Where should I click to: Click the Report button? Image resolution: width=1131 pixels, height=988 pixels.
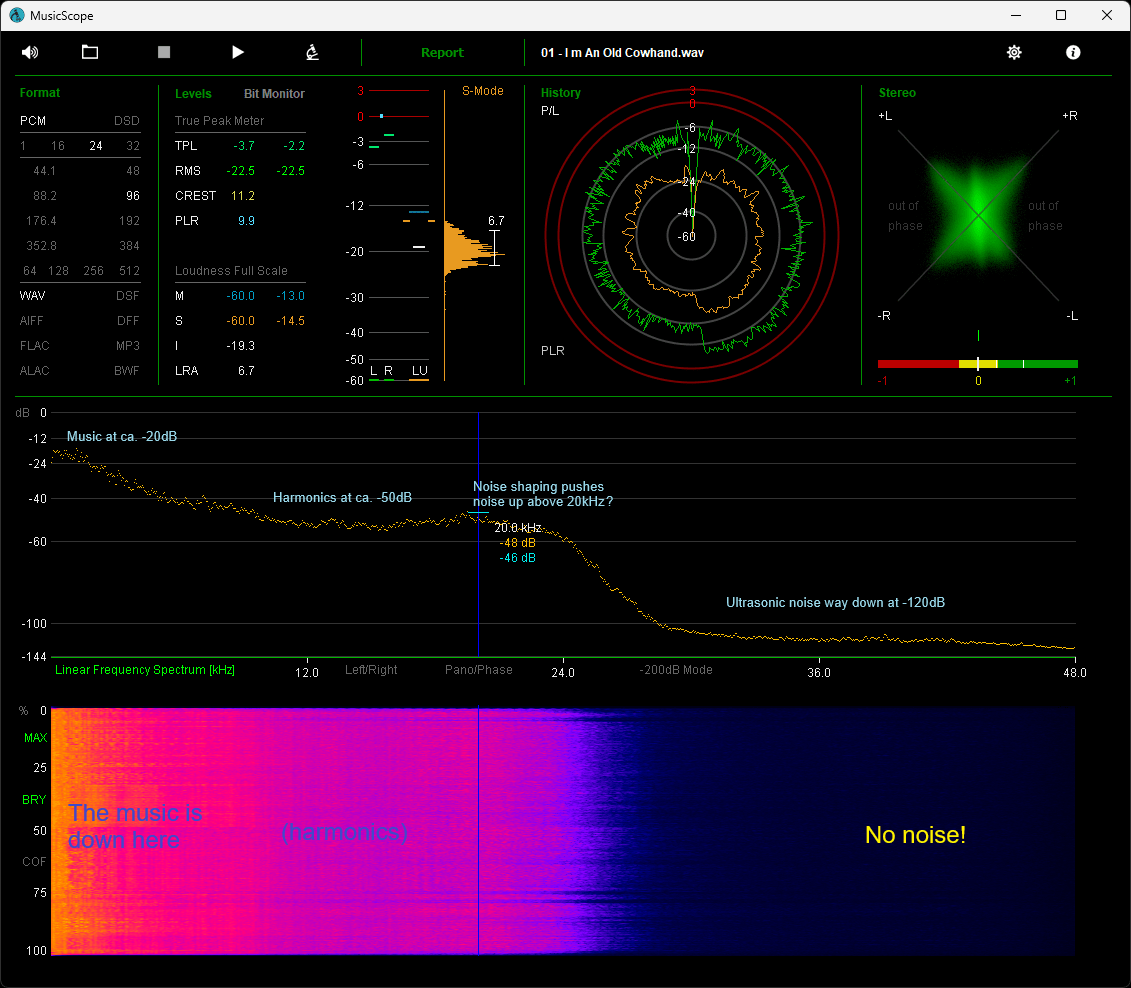pos(442,53)
